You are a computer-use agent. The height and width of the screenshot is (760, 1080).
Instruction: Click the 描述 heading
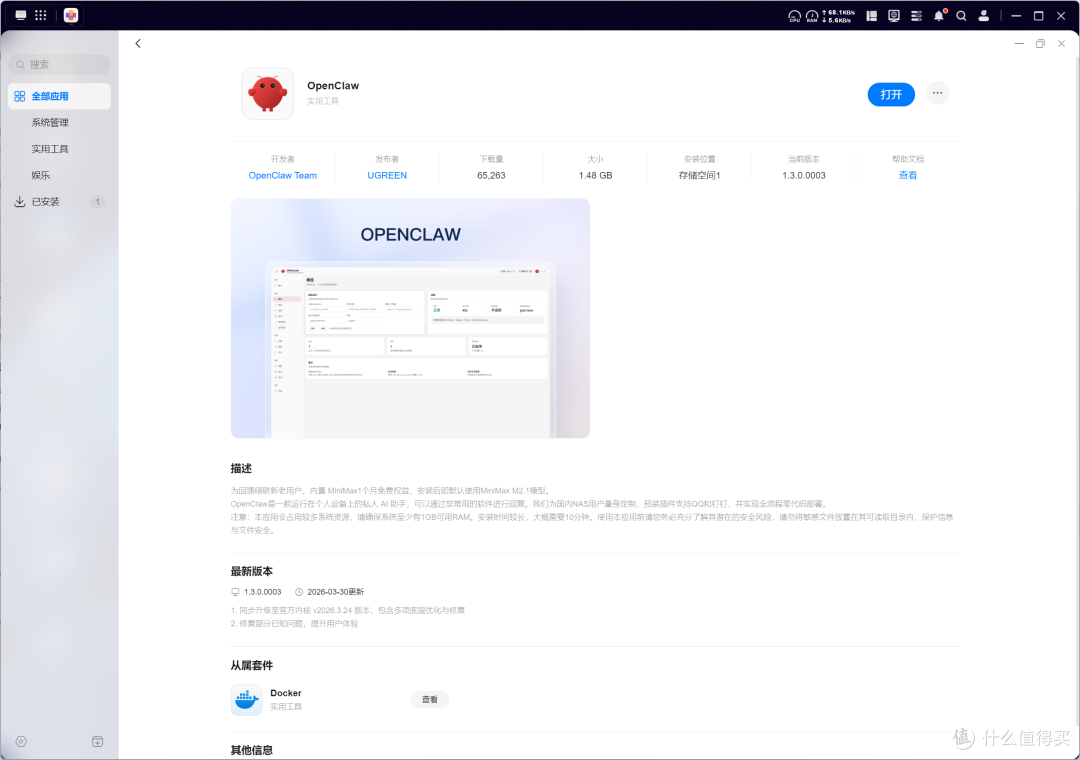click(x=241, y=468)
